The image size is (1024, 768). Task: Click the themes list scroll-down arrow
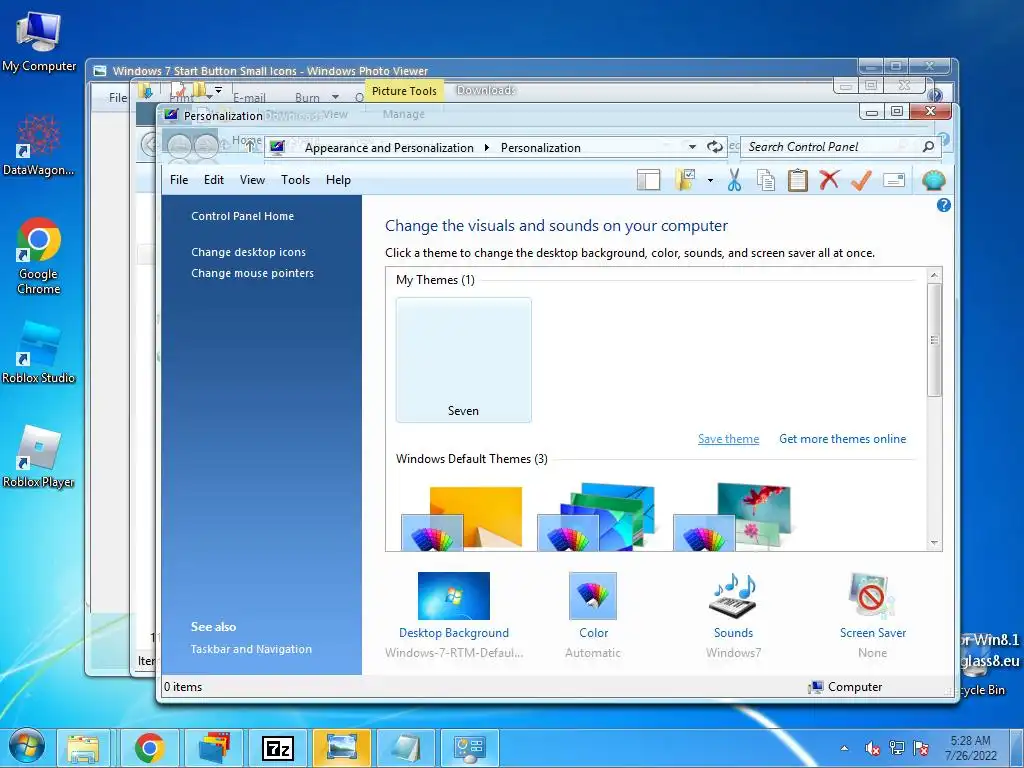[935, 543]
